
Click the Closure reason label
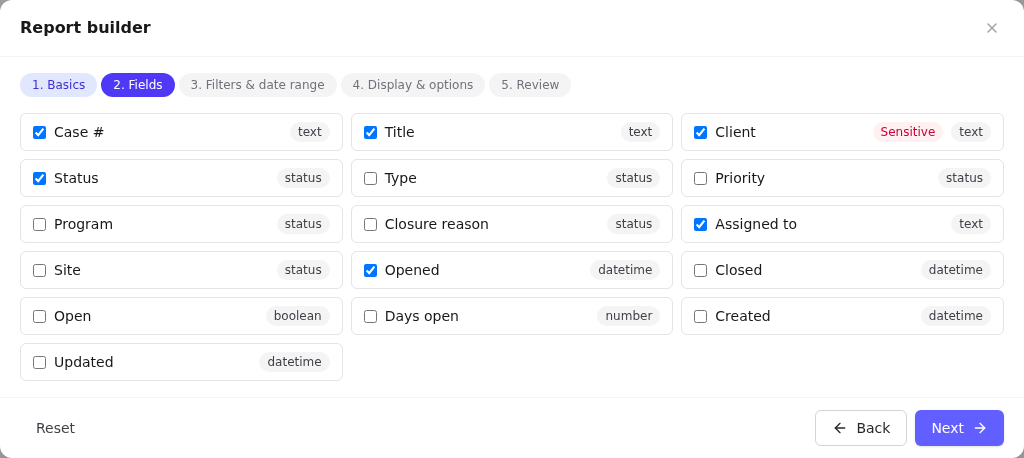click(436, 225)
